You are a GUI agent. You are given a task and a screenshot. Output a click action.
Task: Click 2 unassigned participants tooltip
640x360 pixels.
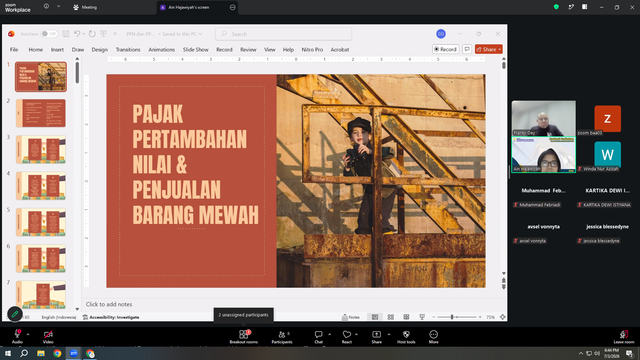(x=243, y=315)
